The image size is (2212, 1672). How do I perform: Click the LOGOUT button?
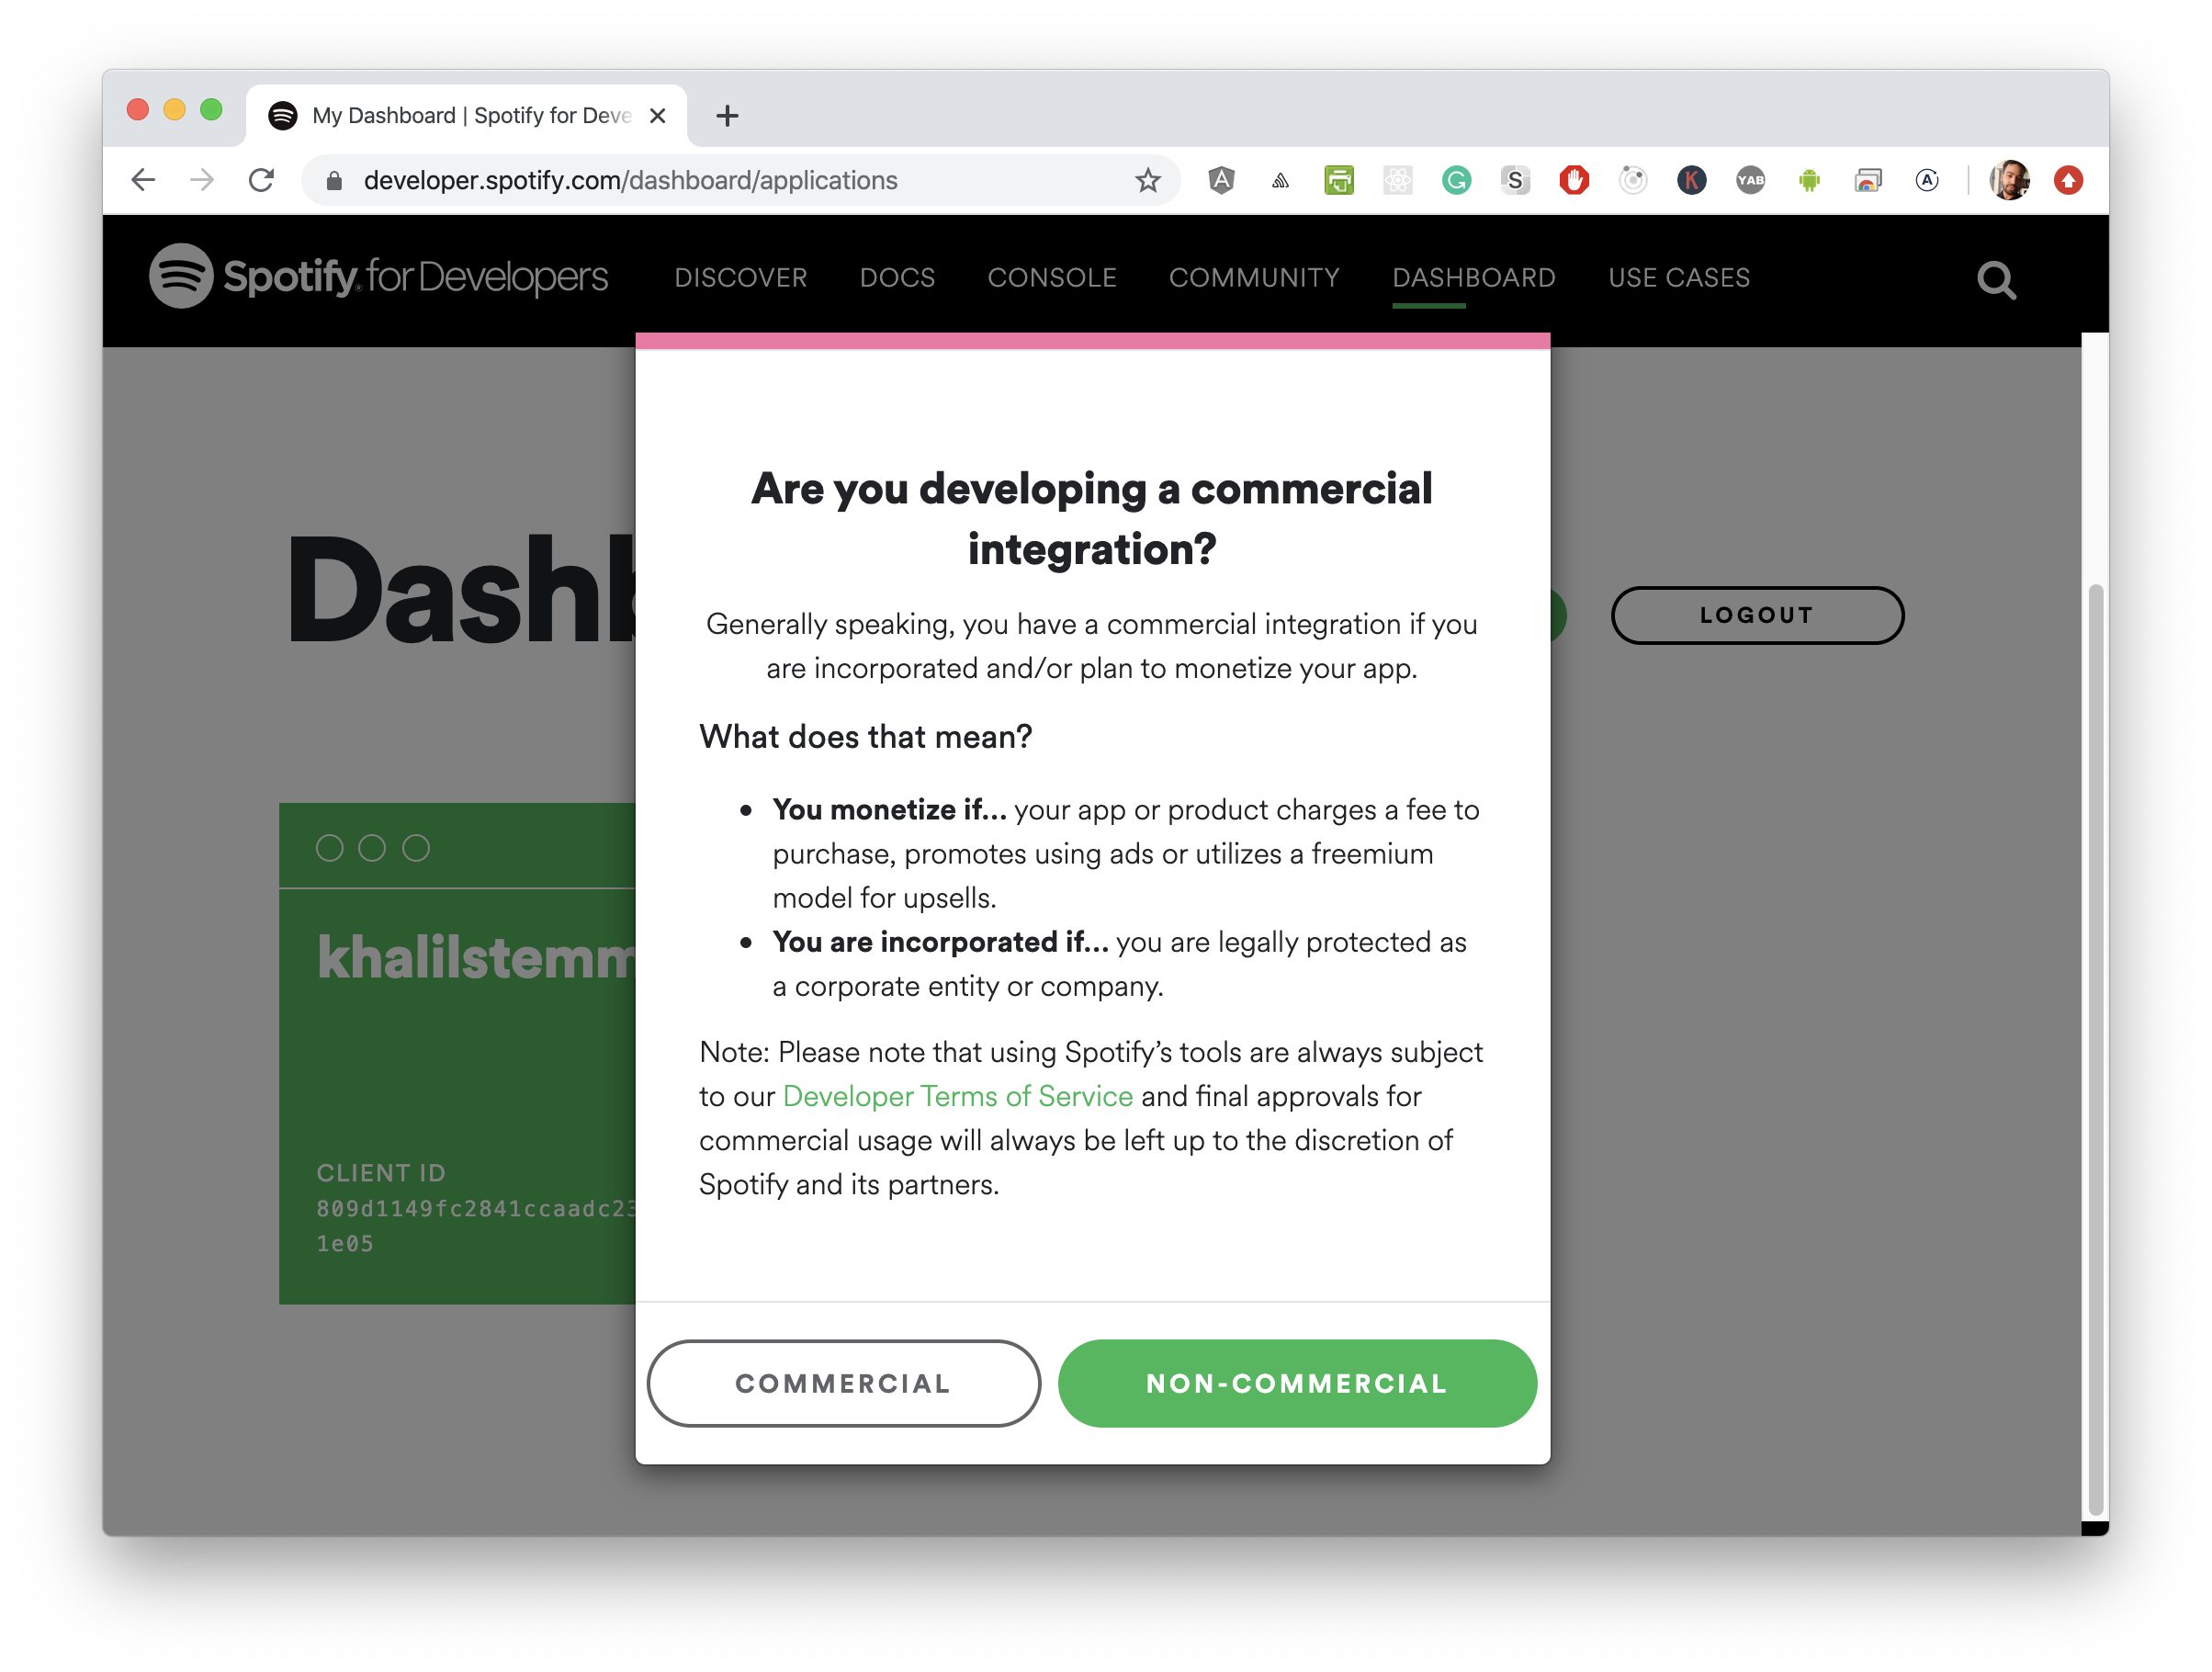coord(1755,615)
